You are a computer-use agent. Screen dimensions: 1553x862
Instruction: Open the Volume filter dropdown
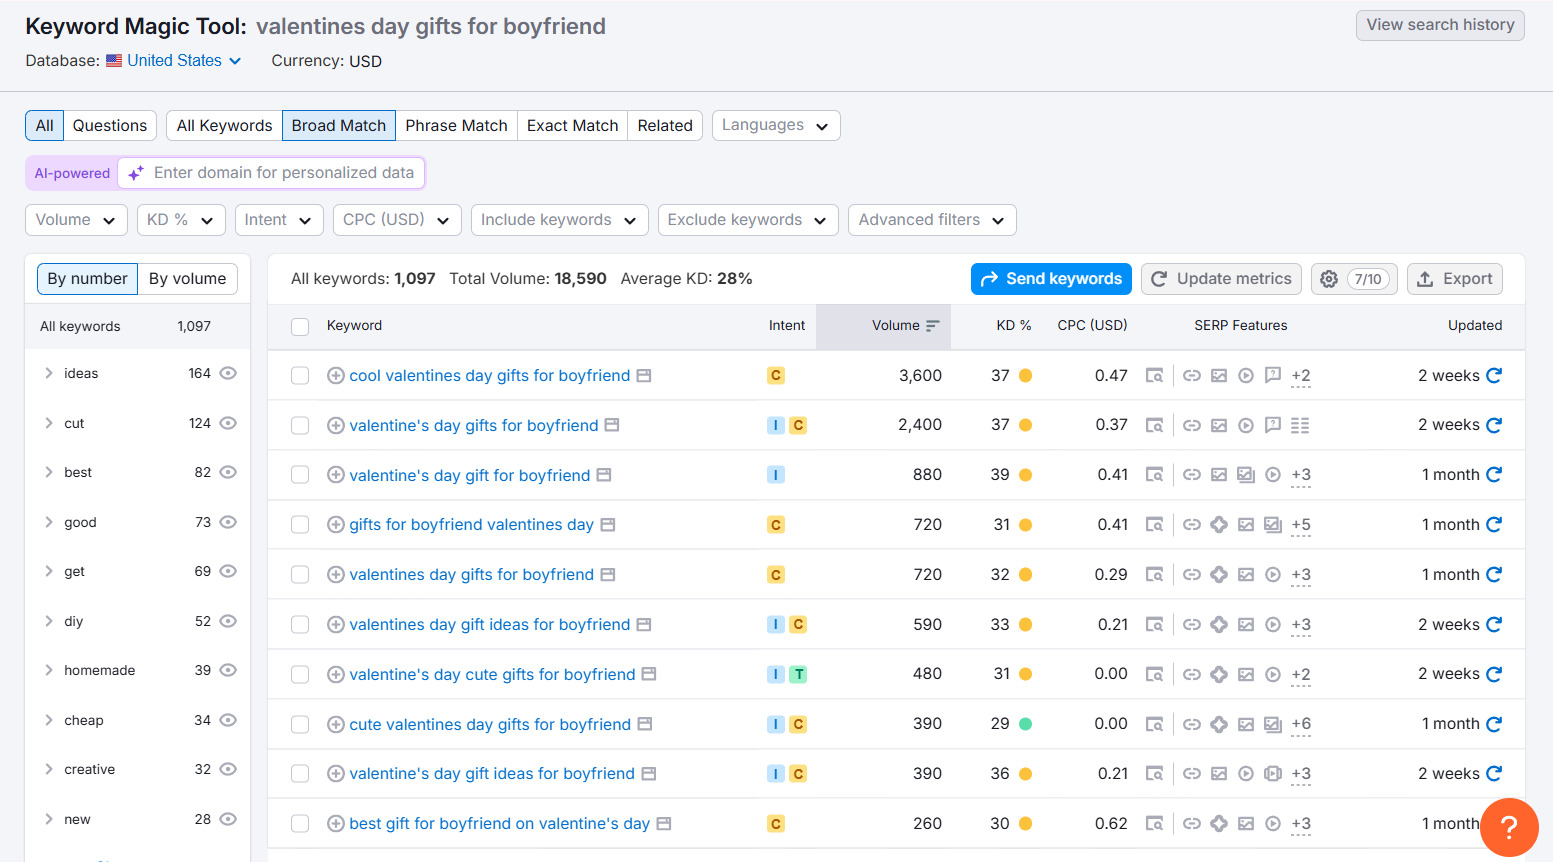click(76, 219)
